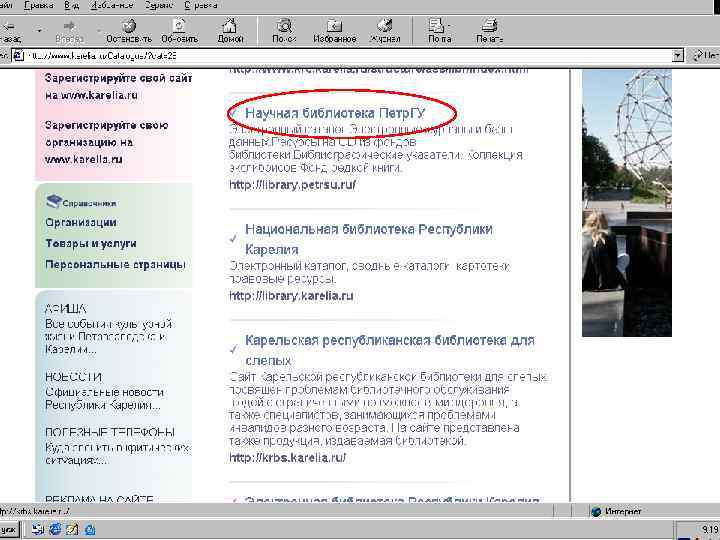
Task: Click Зарегистрируйте свой сайт на www.karelia.ru
Action: tap(118, 87)
